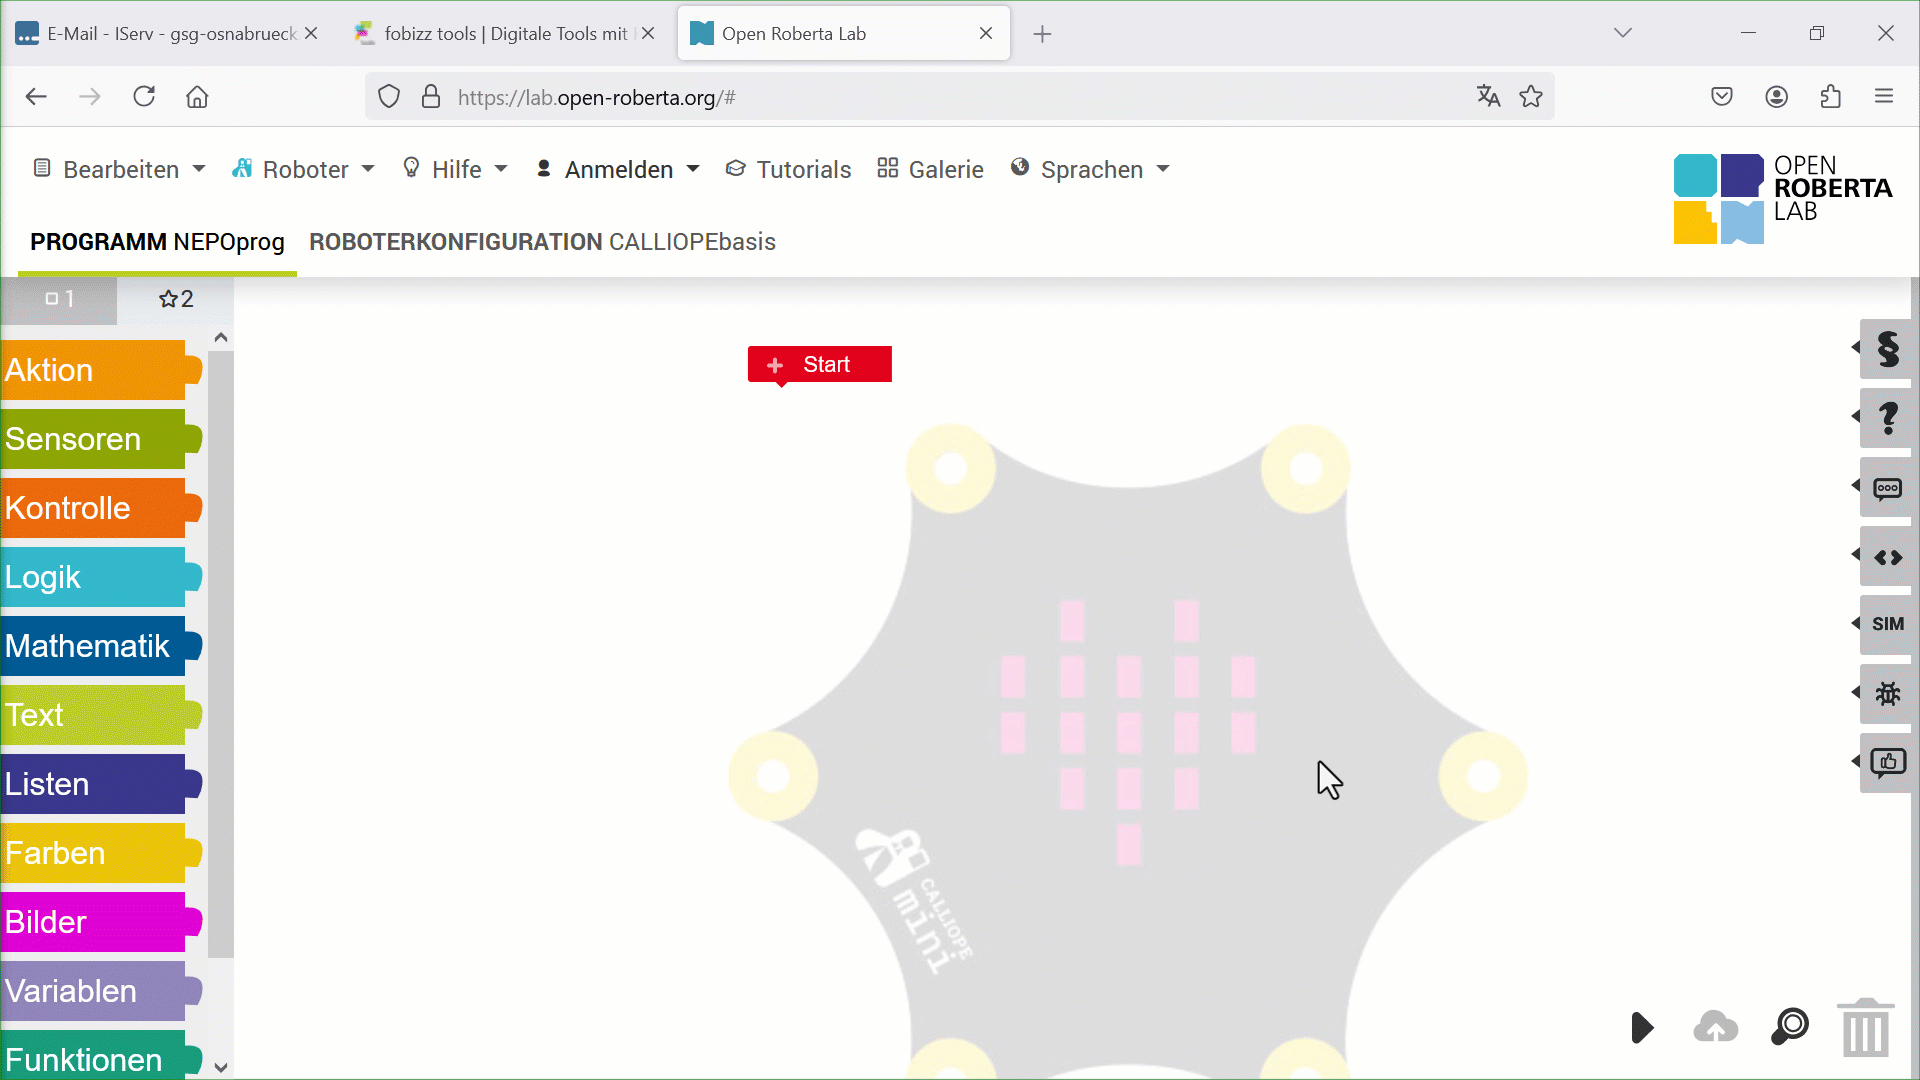Open the SIM simulation panel

point(1887,624)
